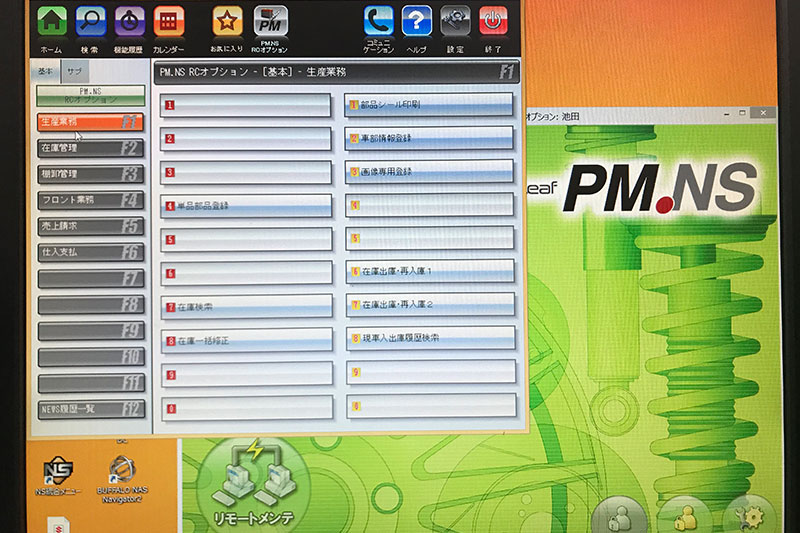Switch to the サブ tab
This screenshot has width=800, height=533.
click(74, 71)
